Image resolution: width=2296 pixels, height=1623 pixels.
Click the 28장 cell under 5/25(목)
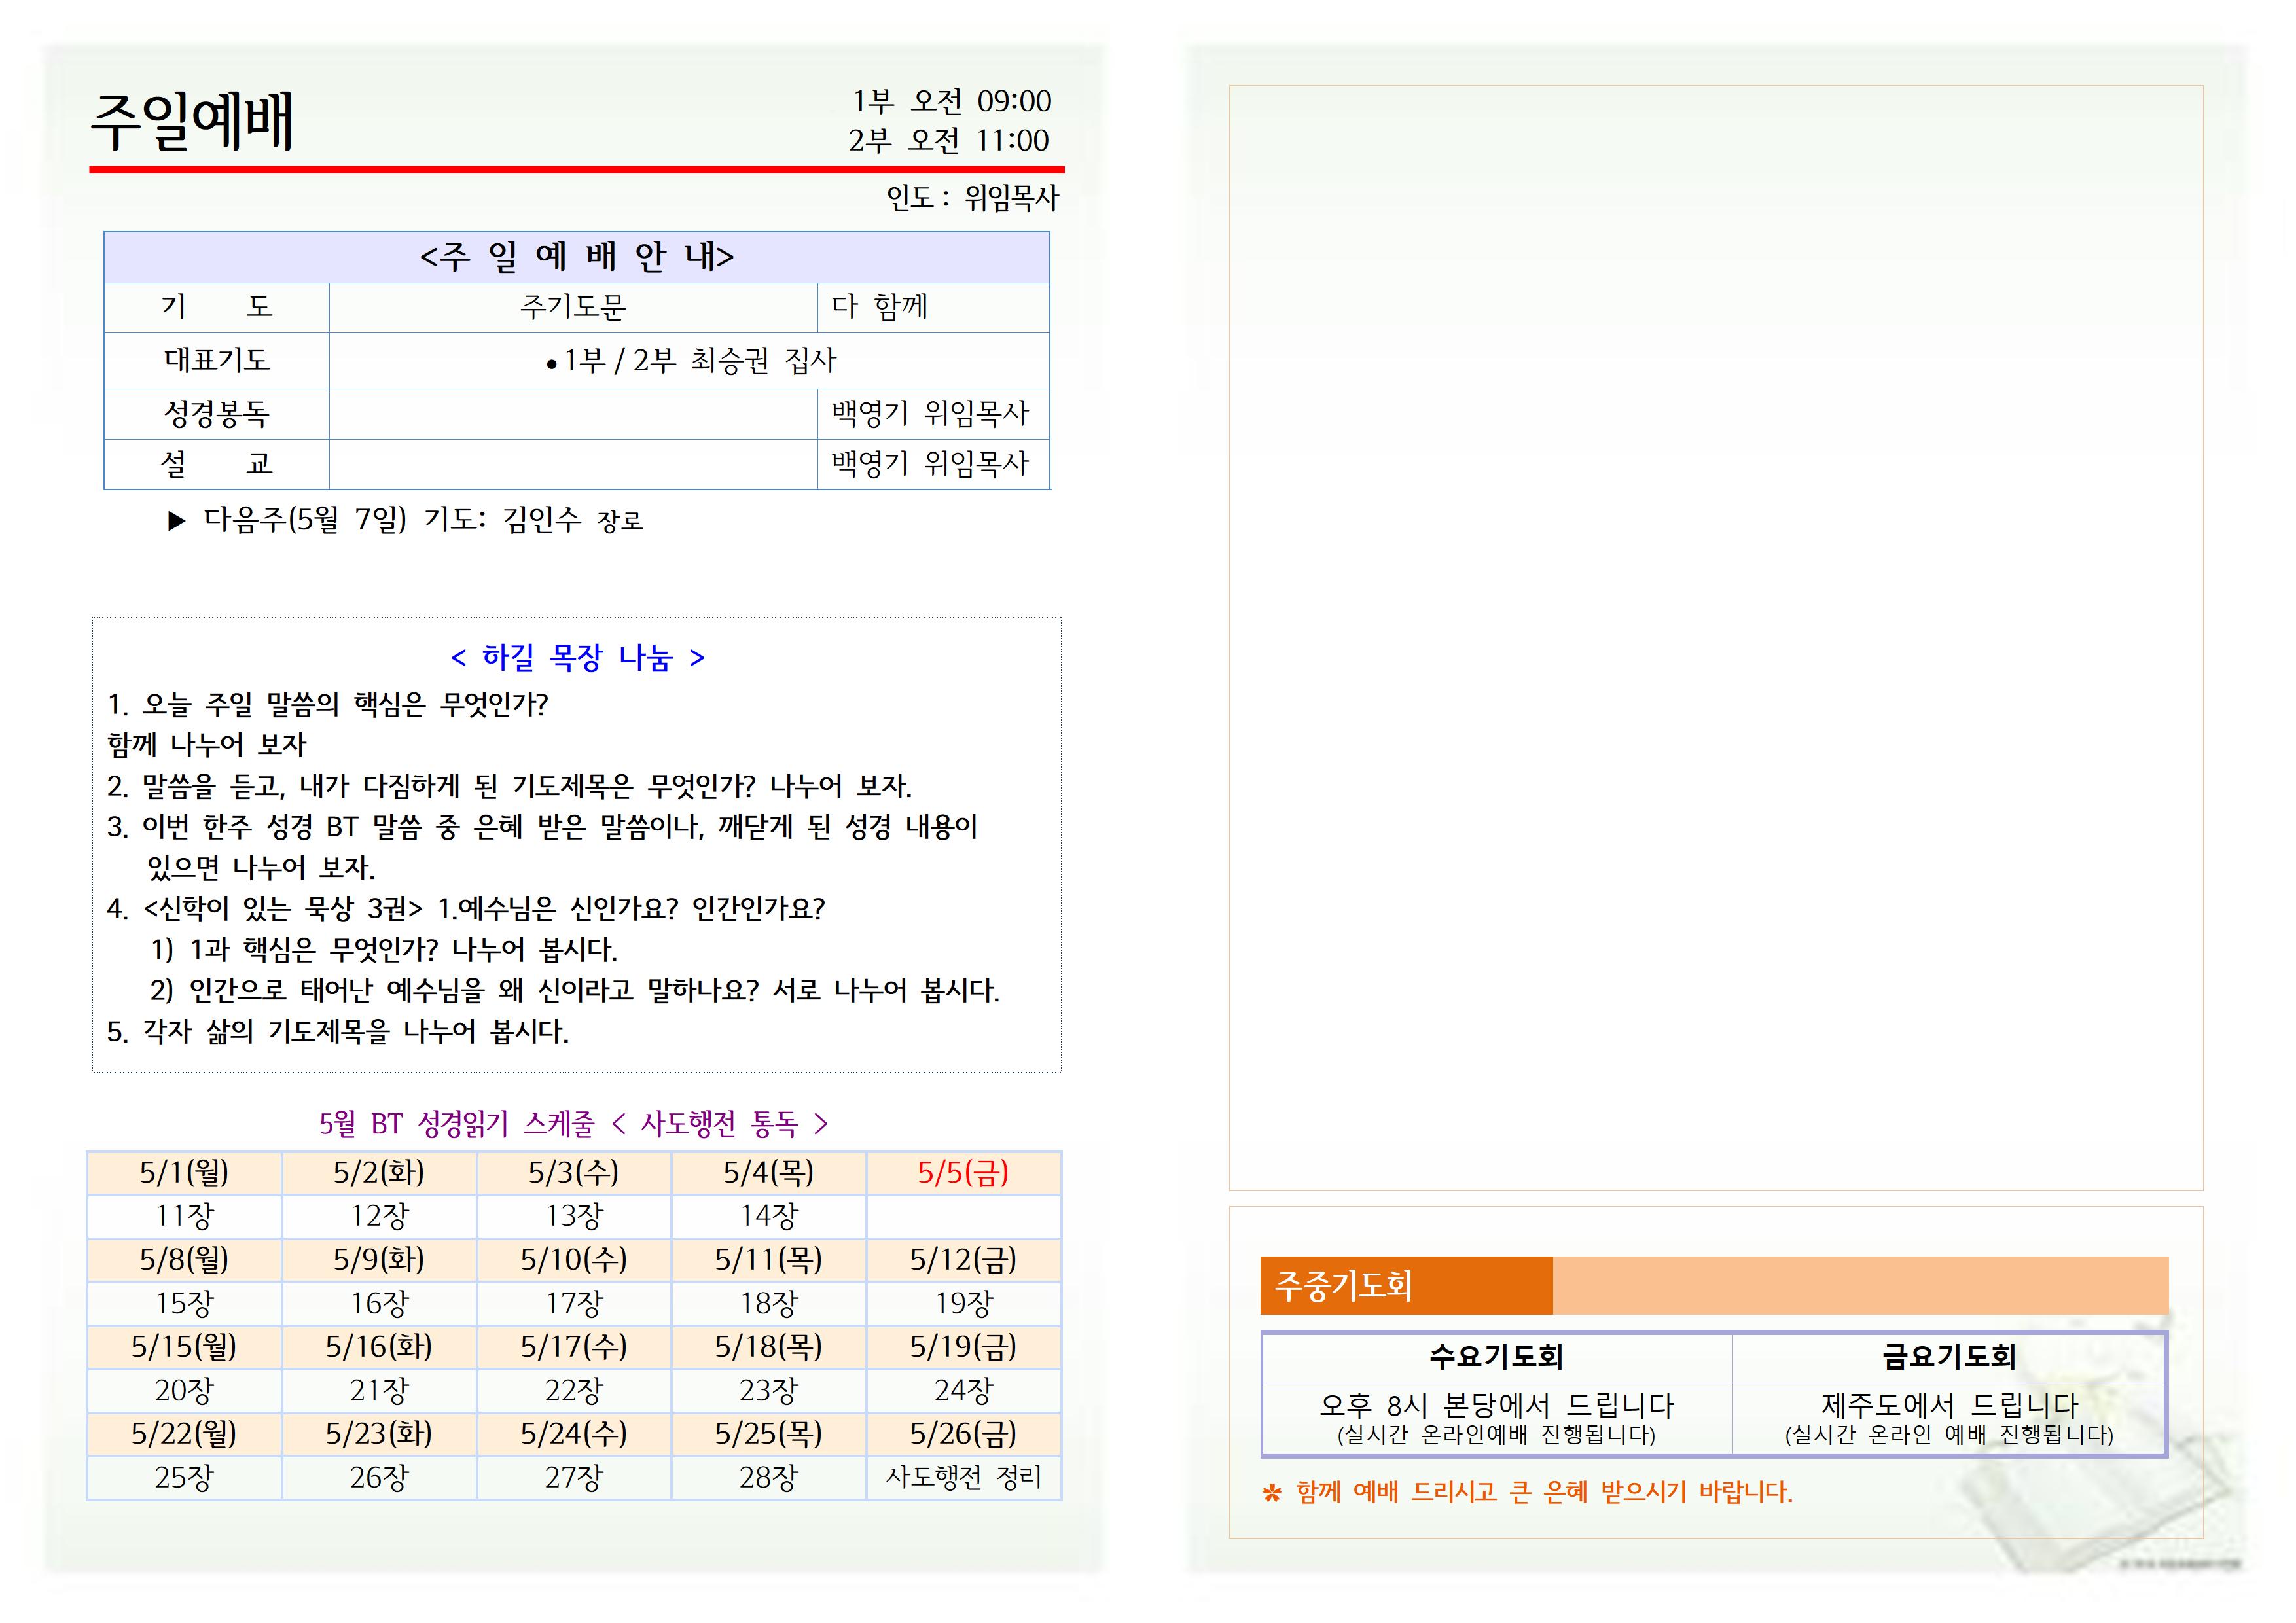point(768,1477)
